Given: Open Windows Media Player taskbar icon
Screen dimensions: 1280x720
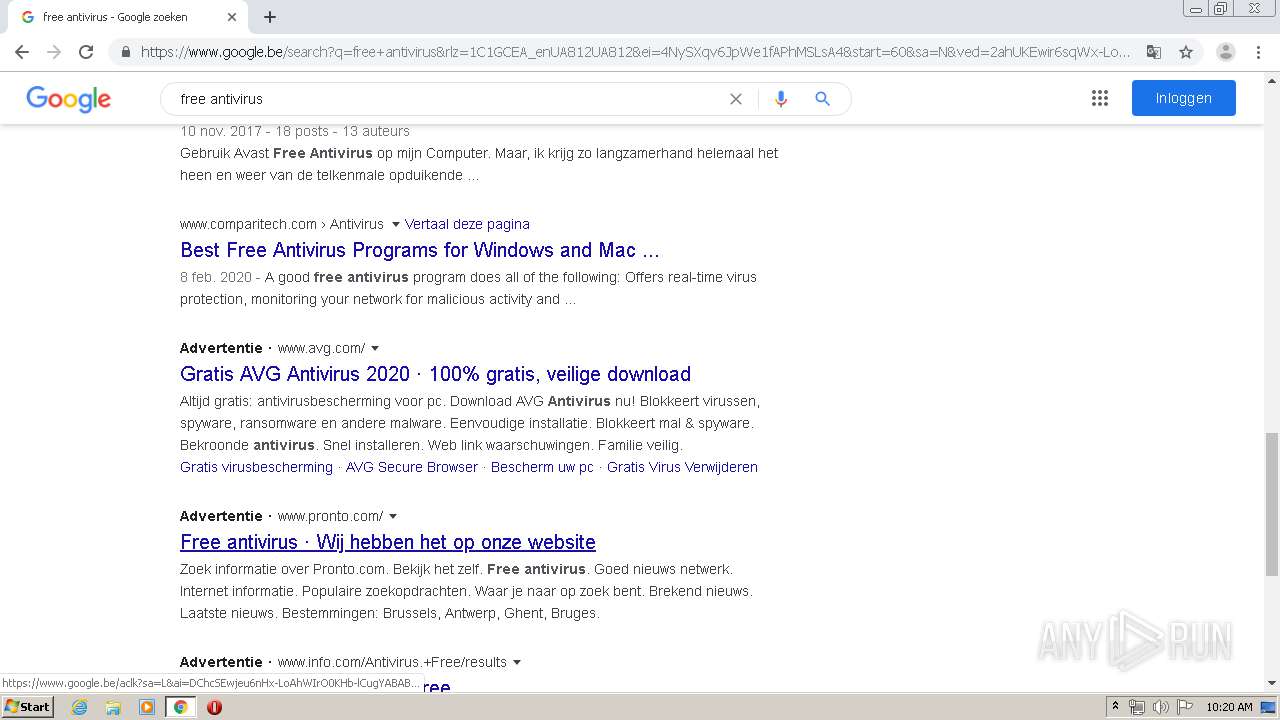Looking at the screenshot, I should coord(147,707).
